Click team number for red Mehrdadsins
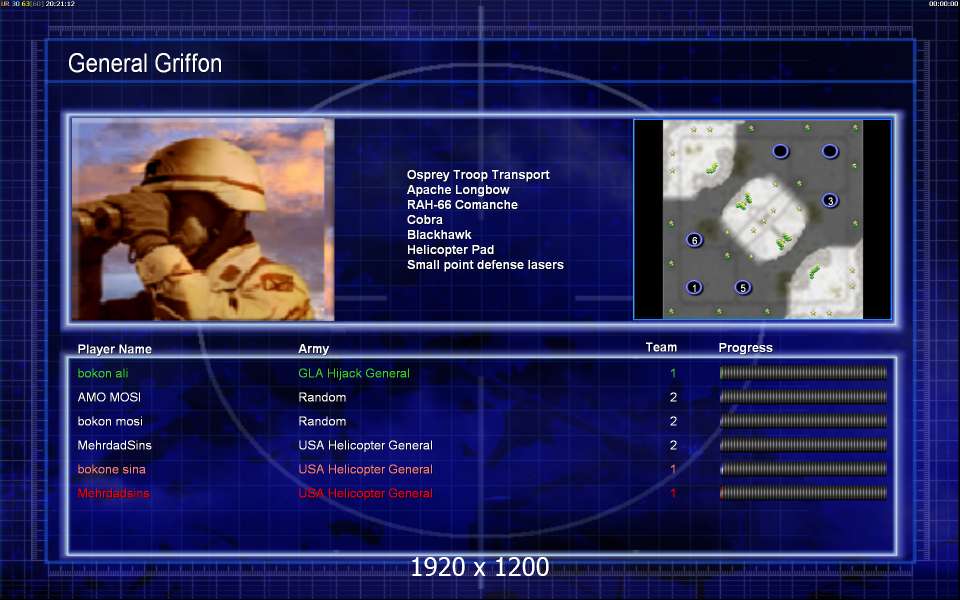This screenshot has height=600, width=960. 673,493
